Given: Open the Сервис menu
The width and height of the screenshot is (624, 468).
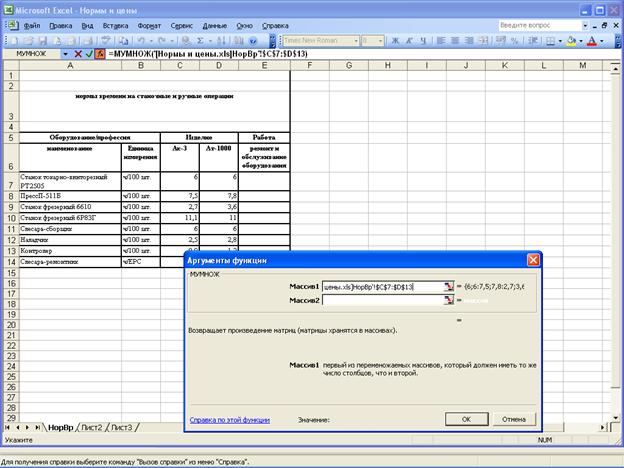Looking at the screenshot, I should tap(181, 25).
